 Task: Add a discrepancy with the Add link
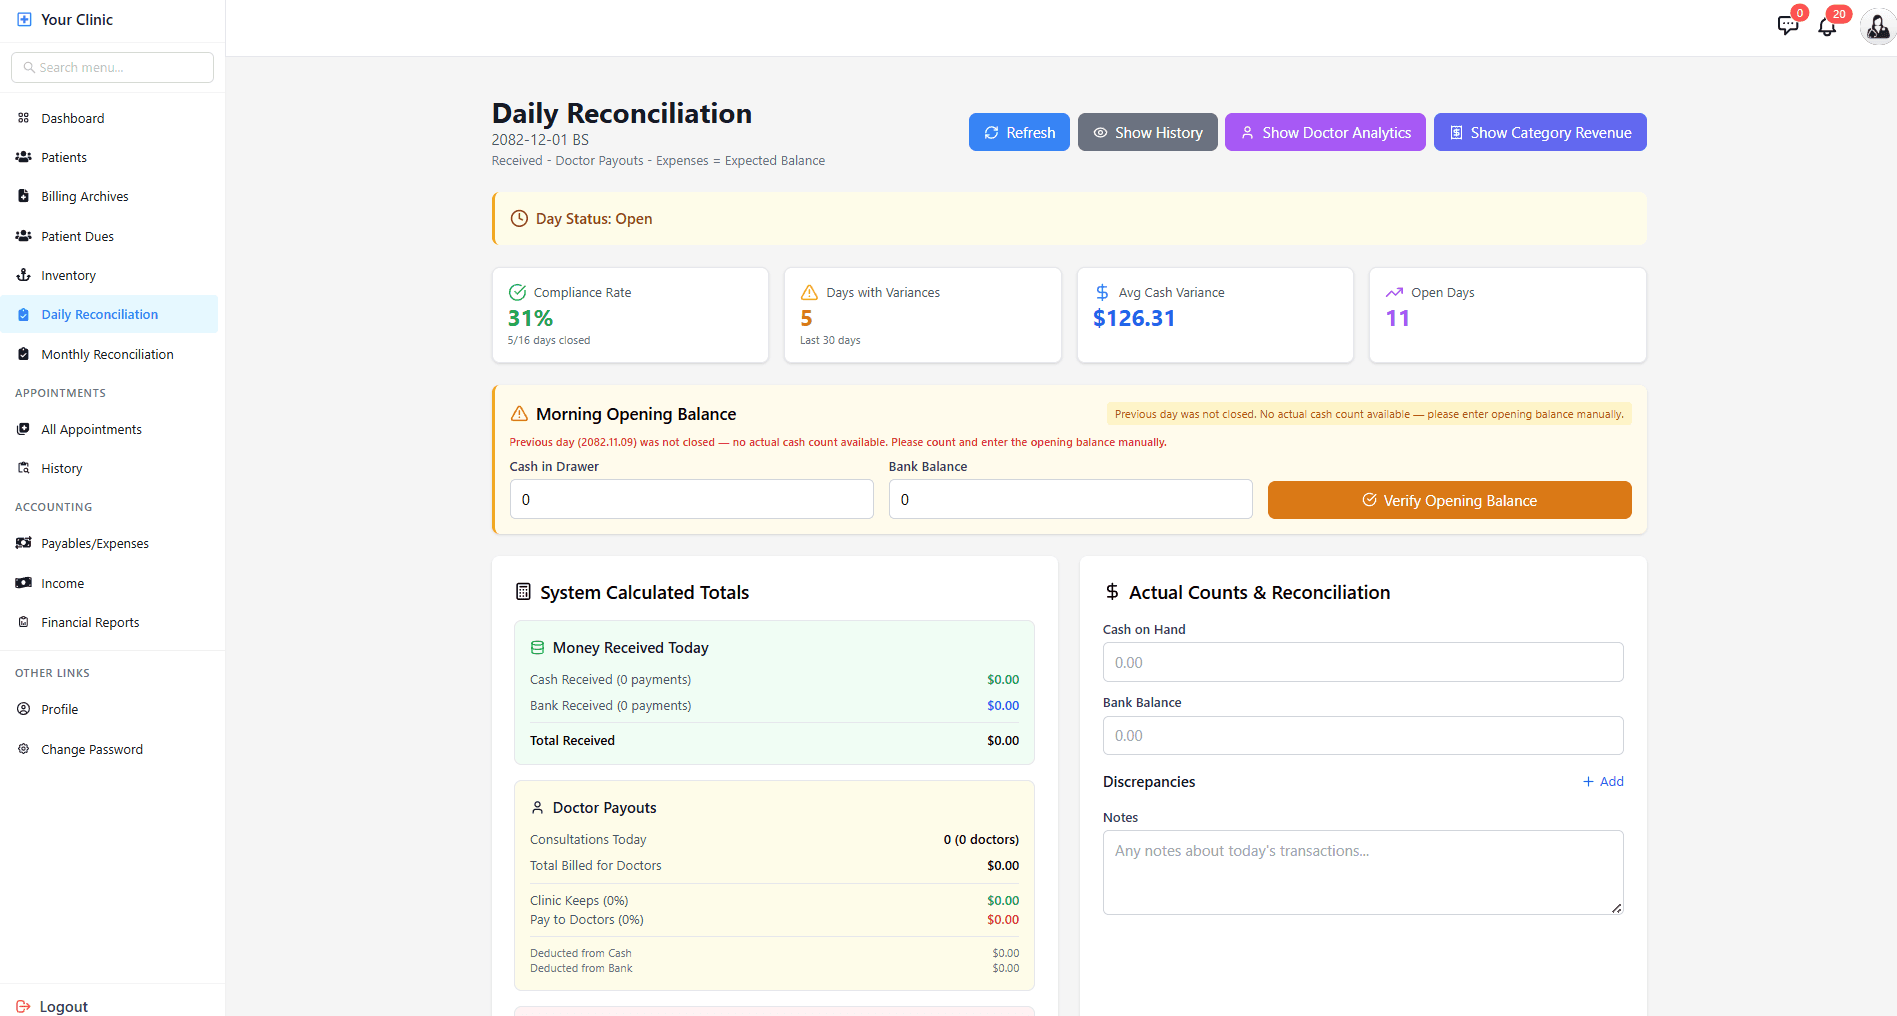(1603, 781)
